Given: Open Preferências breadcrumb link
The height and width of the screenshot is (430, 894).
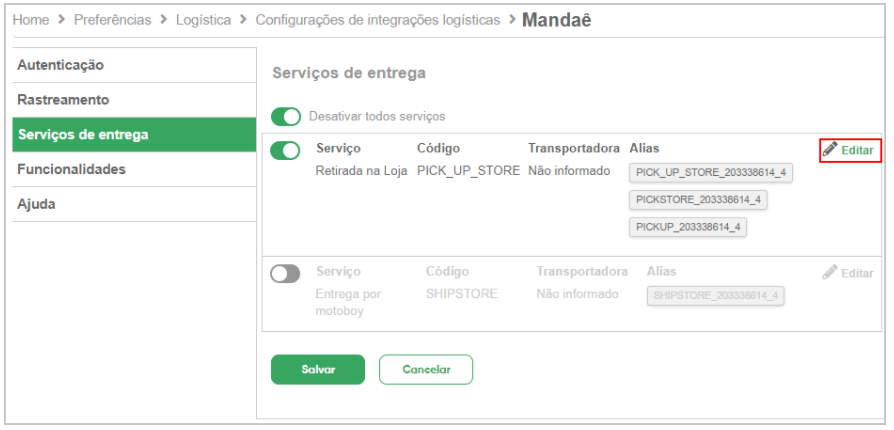Looking at the screenshot, I should tap(113, 20).
